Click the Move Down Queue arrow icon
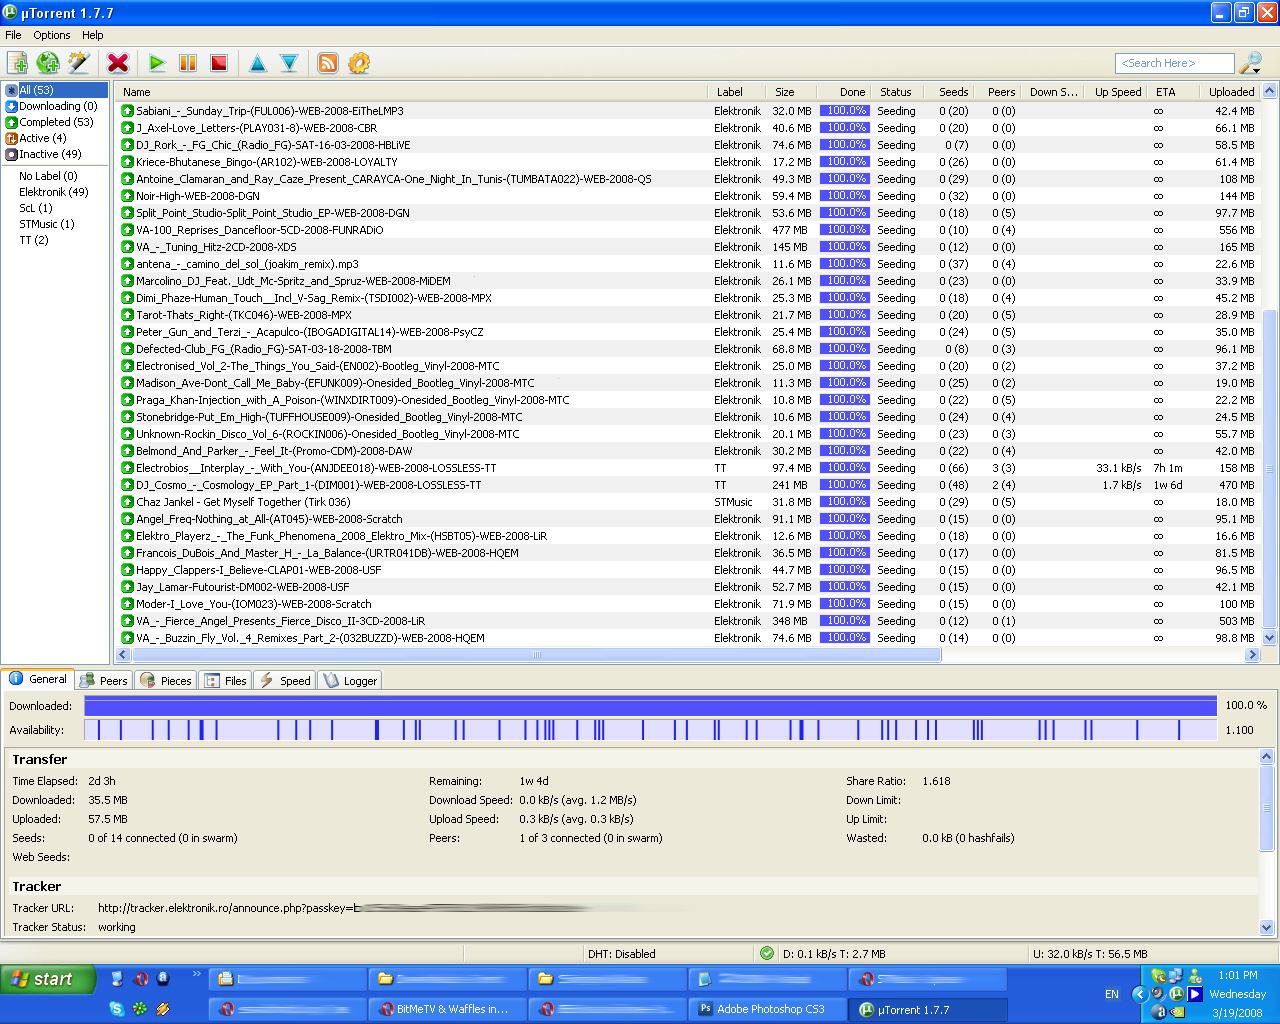 pyautogui.click(x=289, y=63)
